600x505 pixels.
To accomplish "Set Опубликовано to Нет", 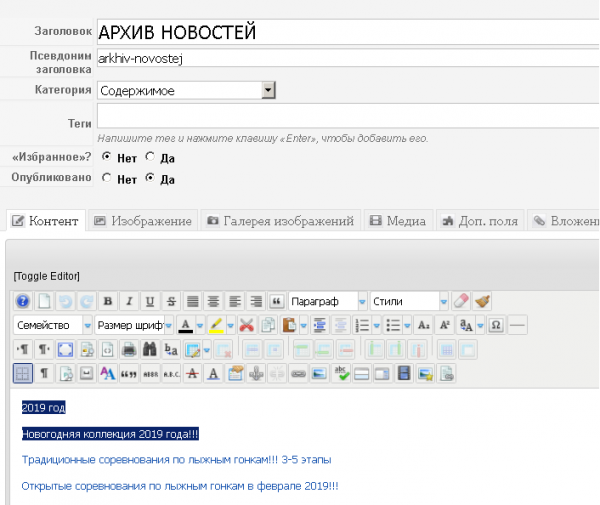I will [107, 178].
